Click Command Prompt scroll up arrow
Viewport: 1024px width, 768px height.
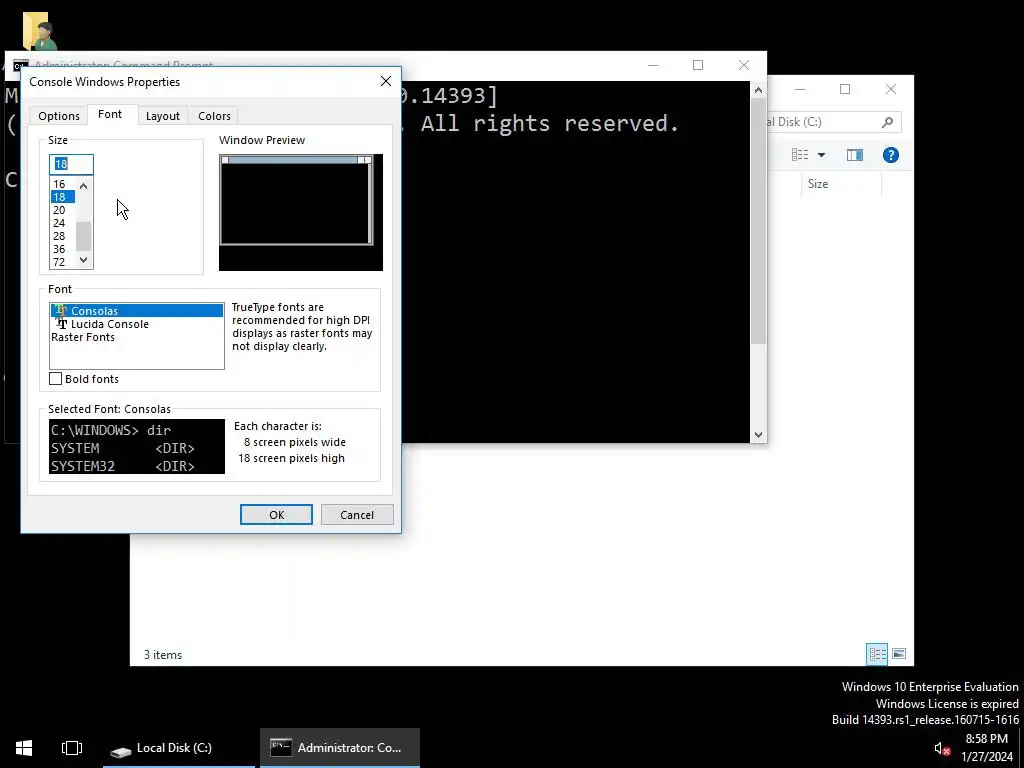click(758, 89)
